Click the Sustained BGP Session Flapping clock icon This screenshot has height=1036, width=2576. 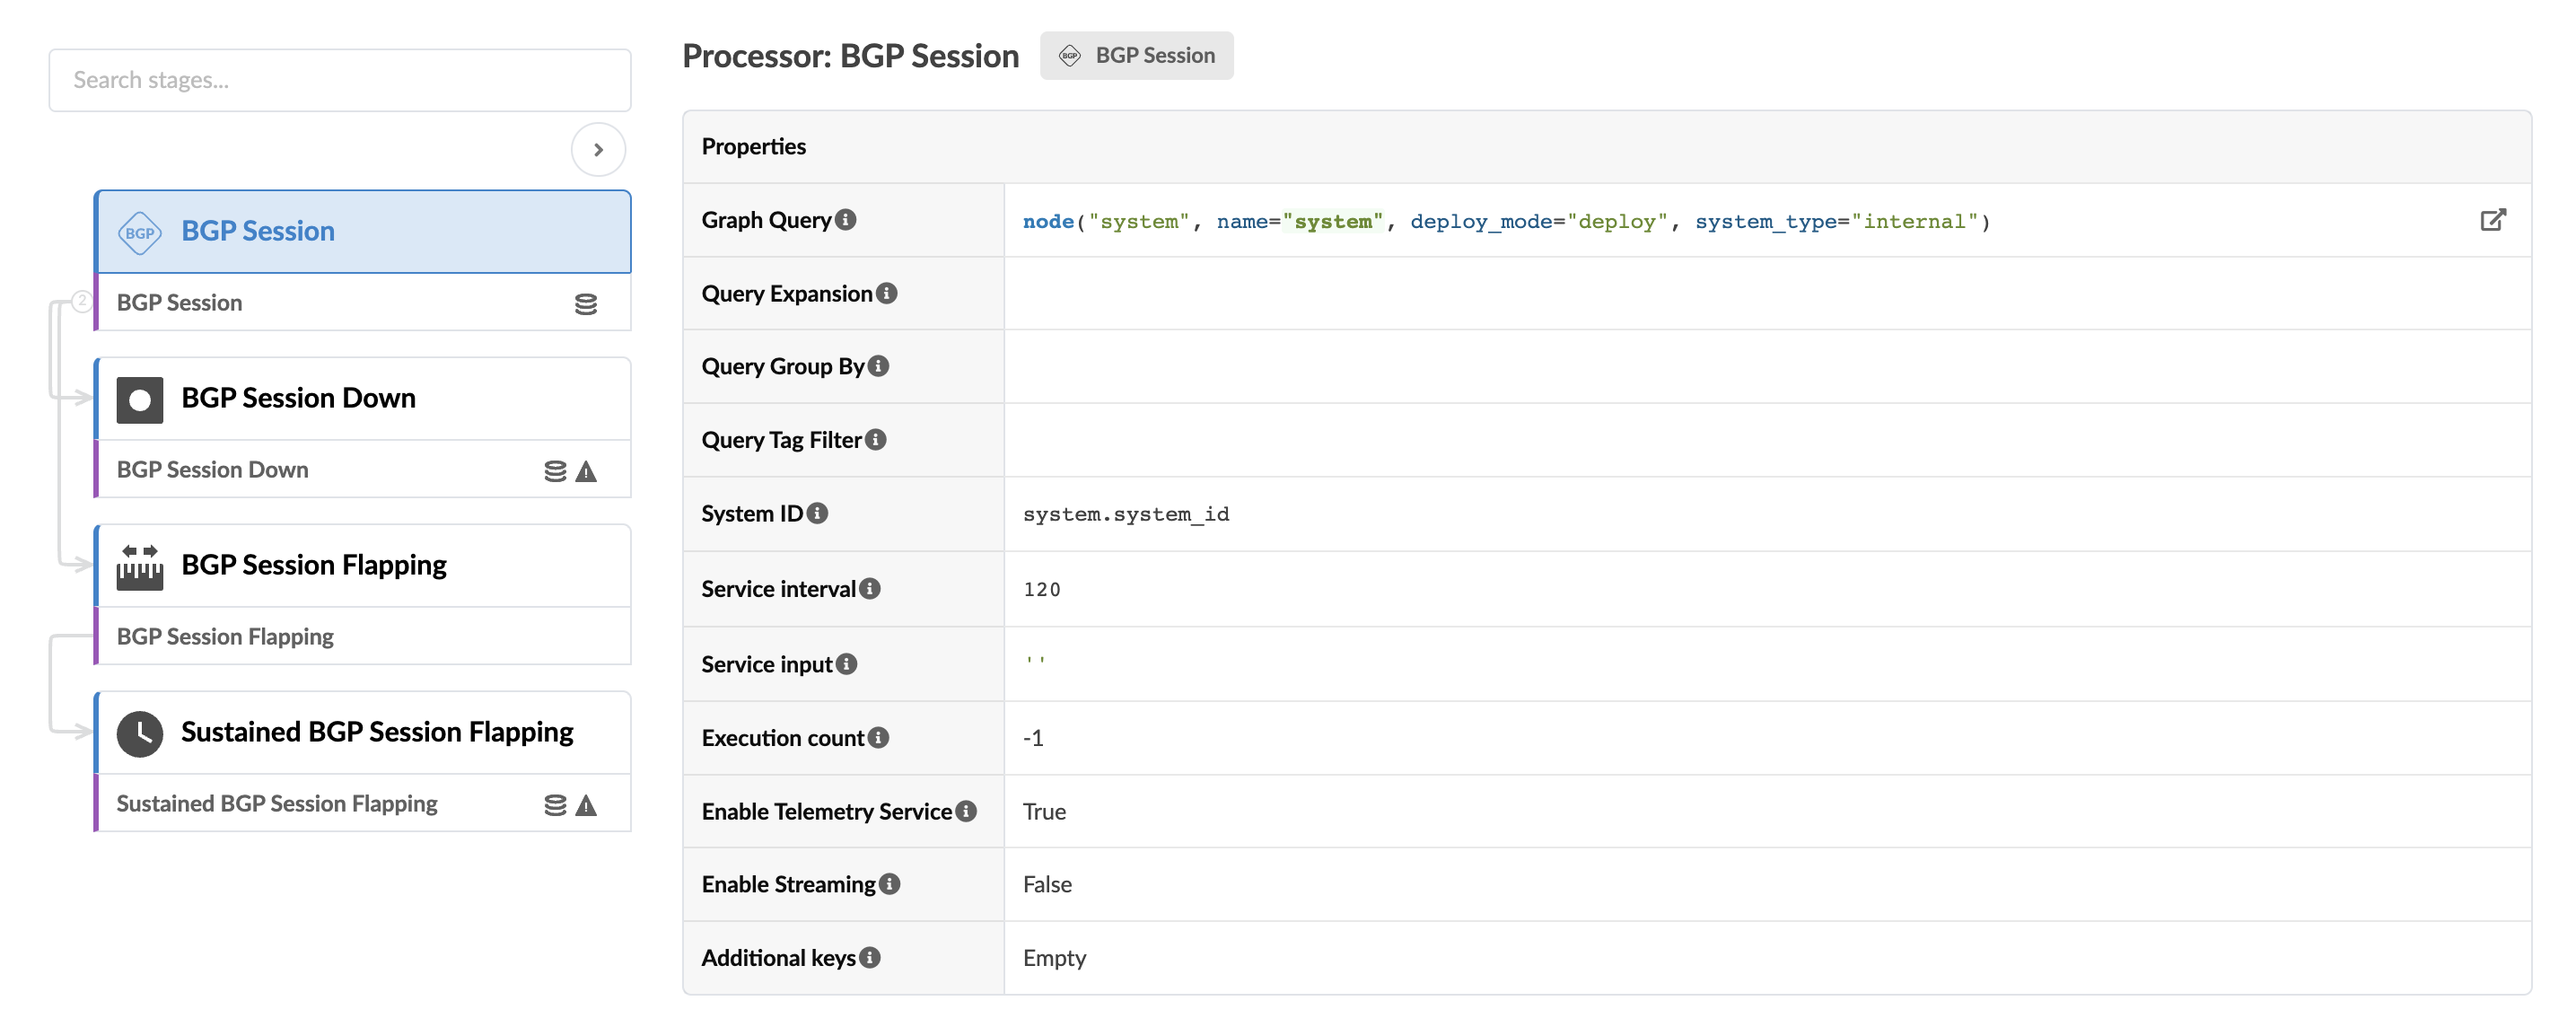pos(139,733)
